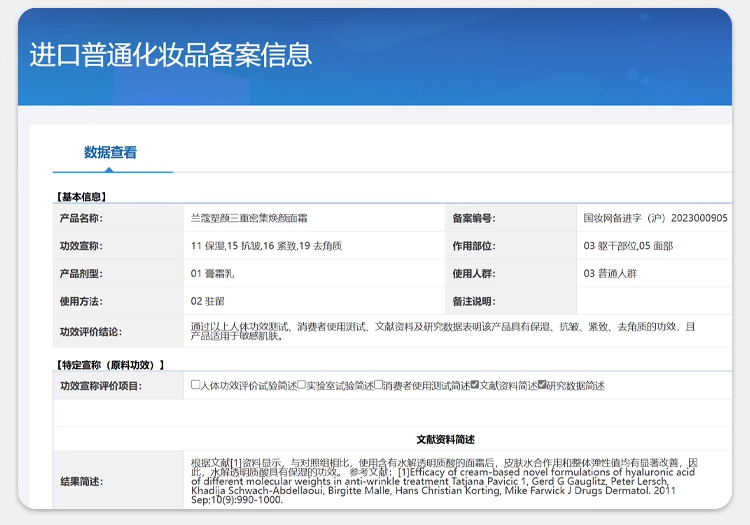Click the 文献资料简述 table heading
The image size is (750, 525).
(445, 439)
